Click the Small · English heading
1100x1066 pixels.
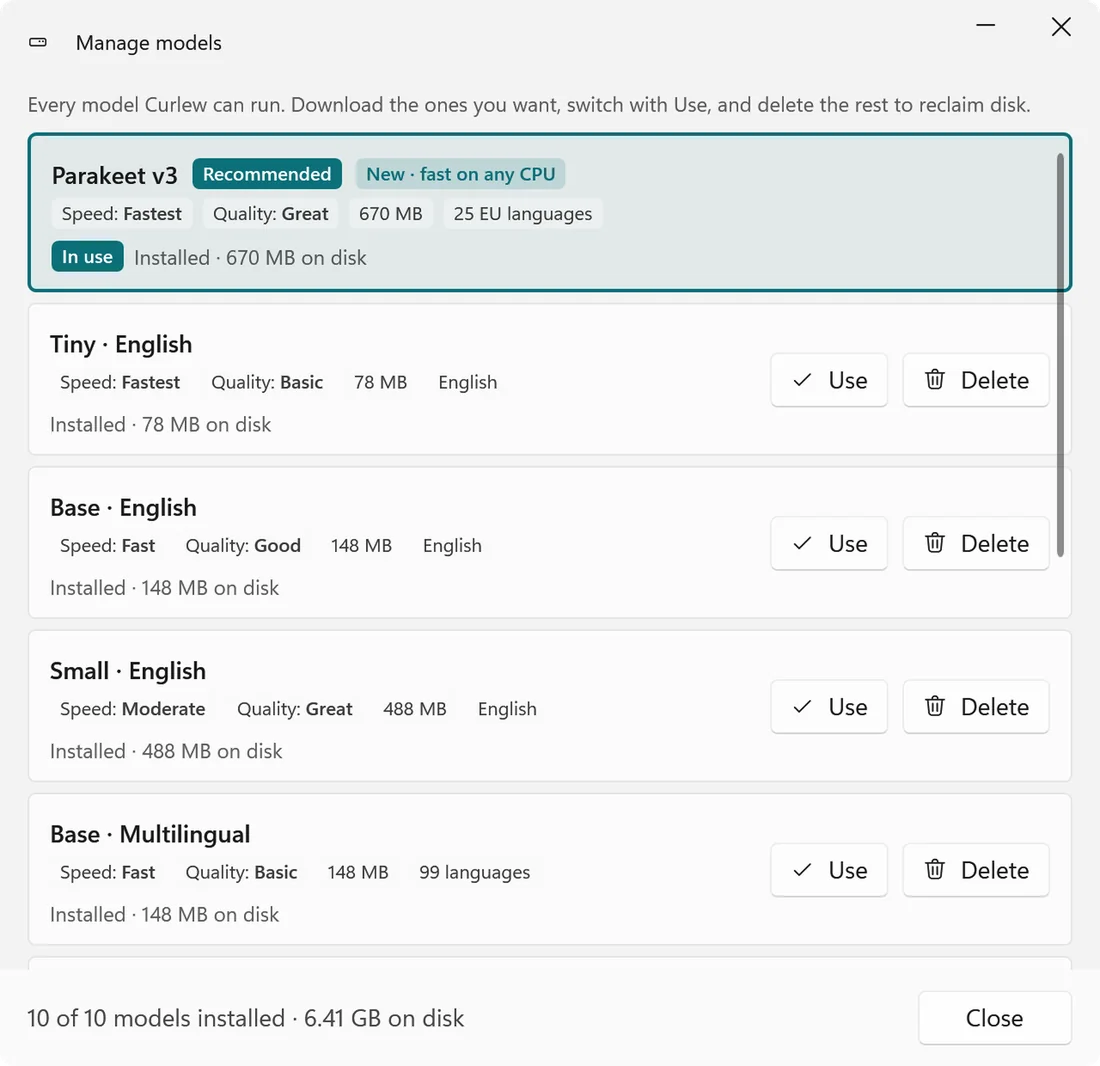coord(128,671)
